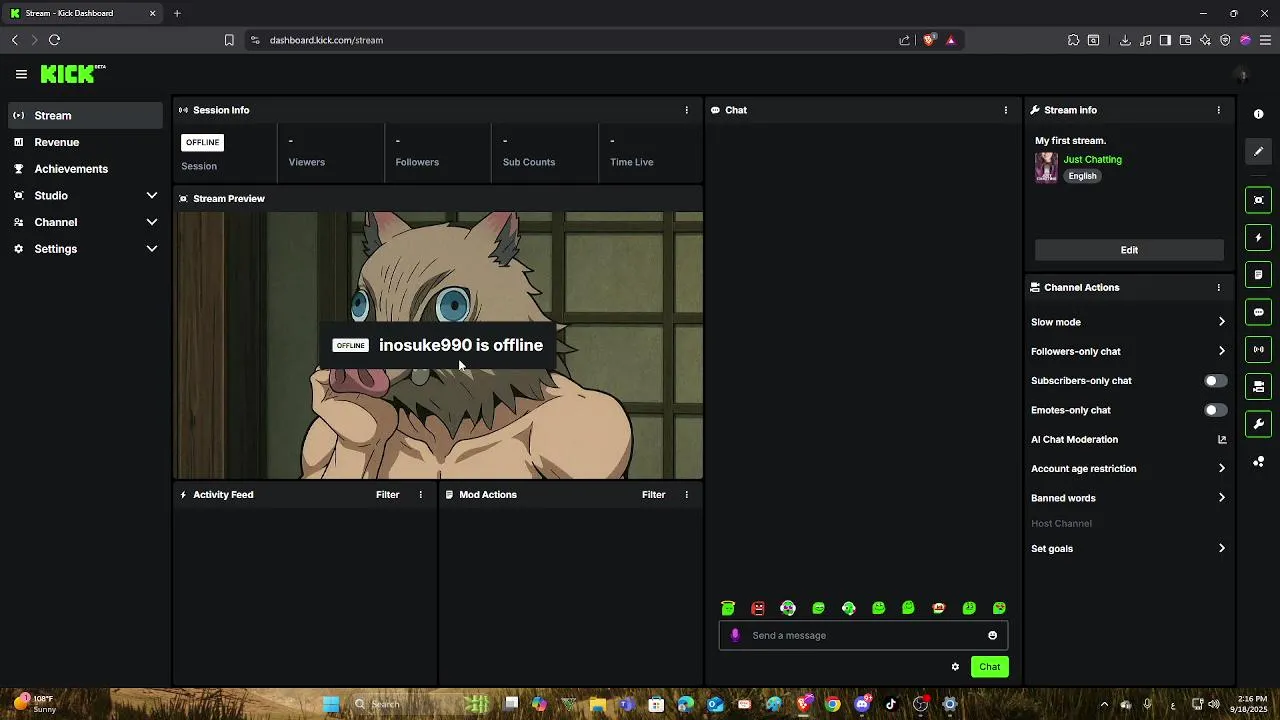The image size is (1280, 720).
Task: Toggle Subscribers-only chat switch
Action: (1215, 380)
